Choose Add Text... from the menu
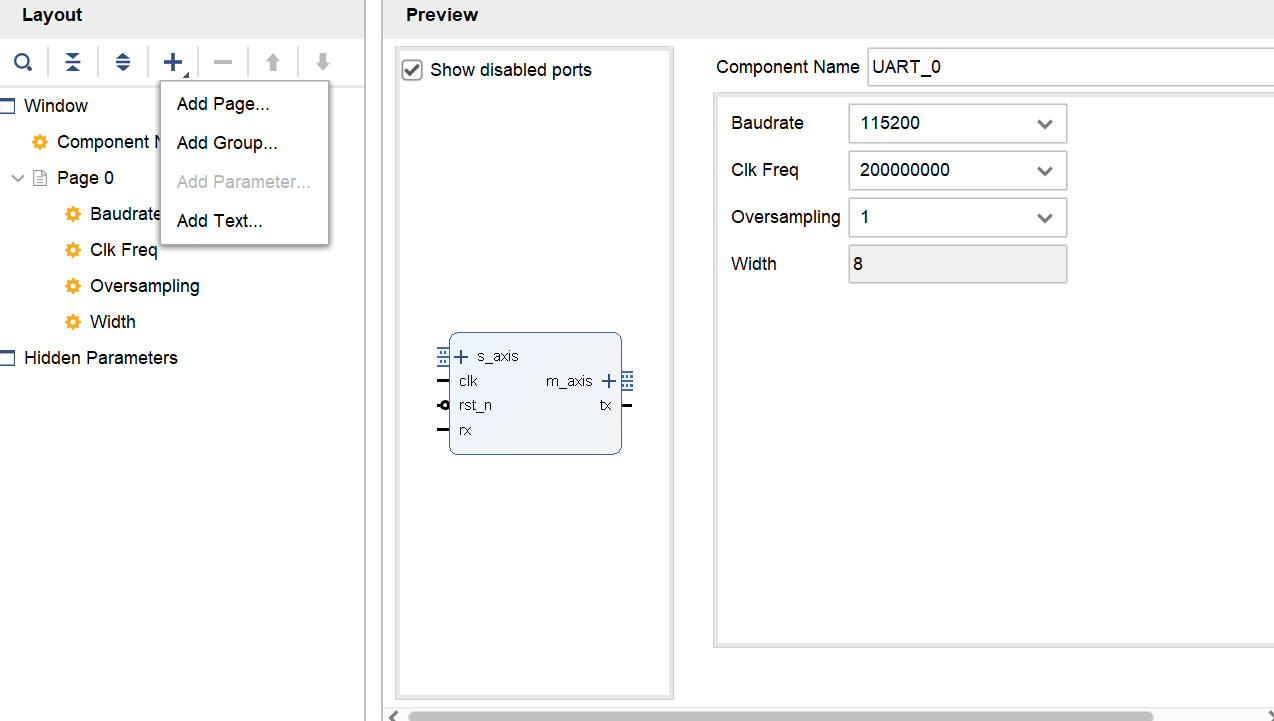The height and width of the screenshot is (721, 1274). click(219, 221)
